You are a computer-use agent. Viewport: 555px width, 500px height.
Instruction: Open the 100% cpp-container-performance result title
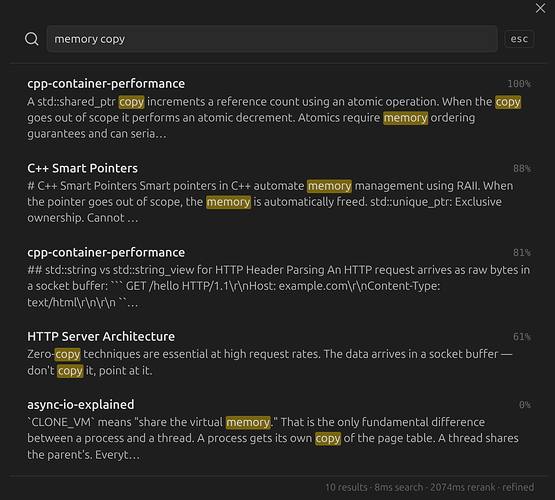[x=106, y=84]
